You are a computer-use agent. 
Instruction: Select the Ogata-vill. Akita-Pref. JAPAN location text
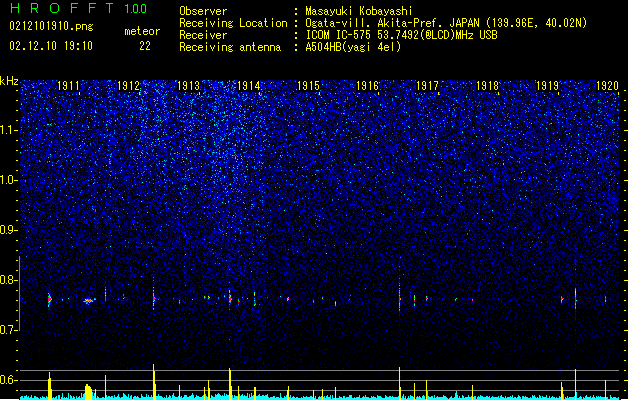[x=446, y=23]
